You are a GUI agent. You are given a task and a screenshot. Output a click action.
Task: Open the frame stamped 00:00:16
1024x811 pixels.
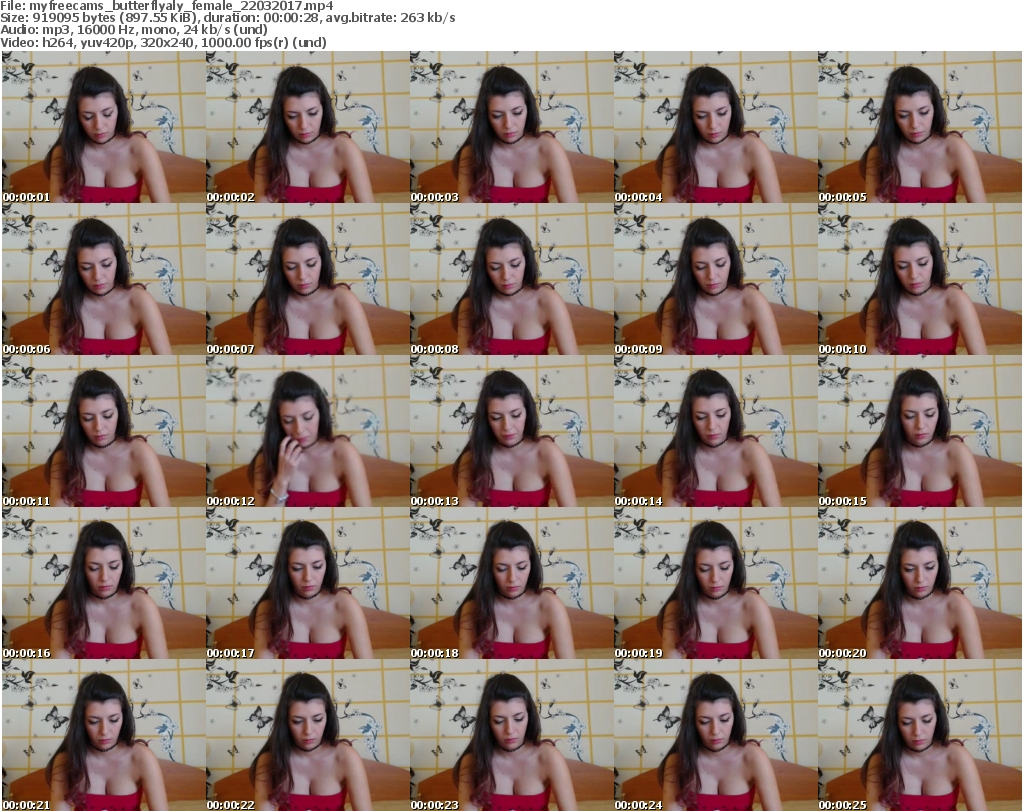click(104, 584)
